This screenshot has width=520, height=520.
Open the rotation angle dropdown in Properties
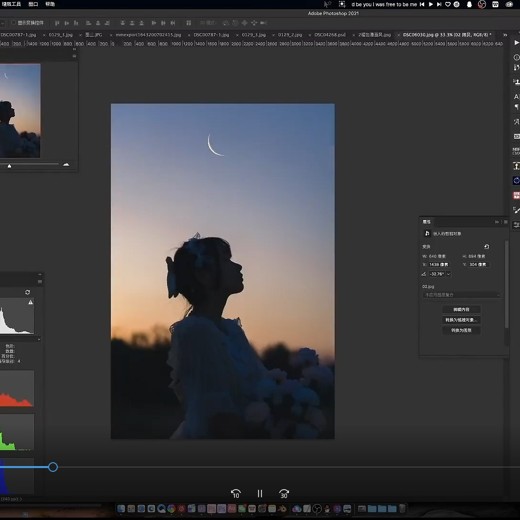[x=449, y=274]
